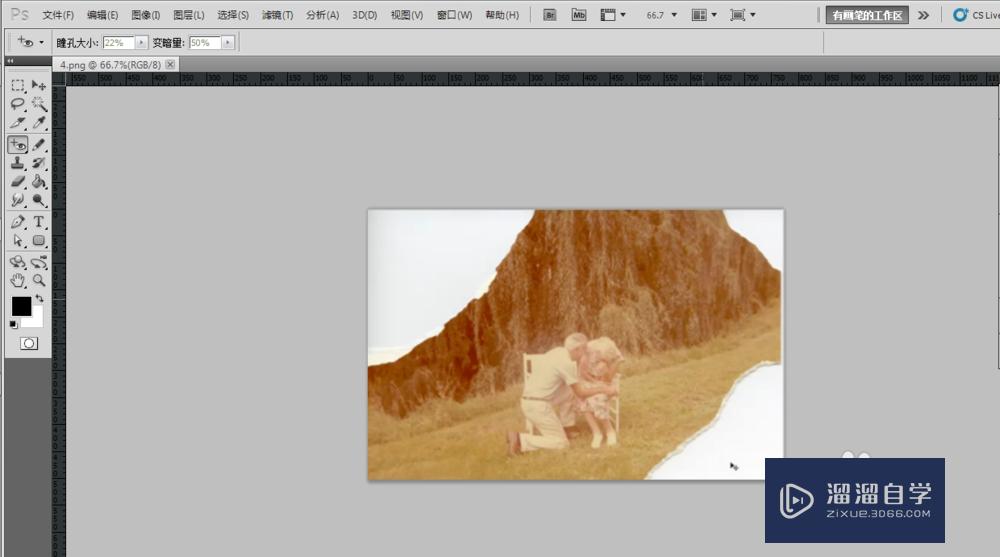Select the Pen tool
The image size is (1000, 557).
pyautogui.click(x=18, y=222)
